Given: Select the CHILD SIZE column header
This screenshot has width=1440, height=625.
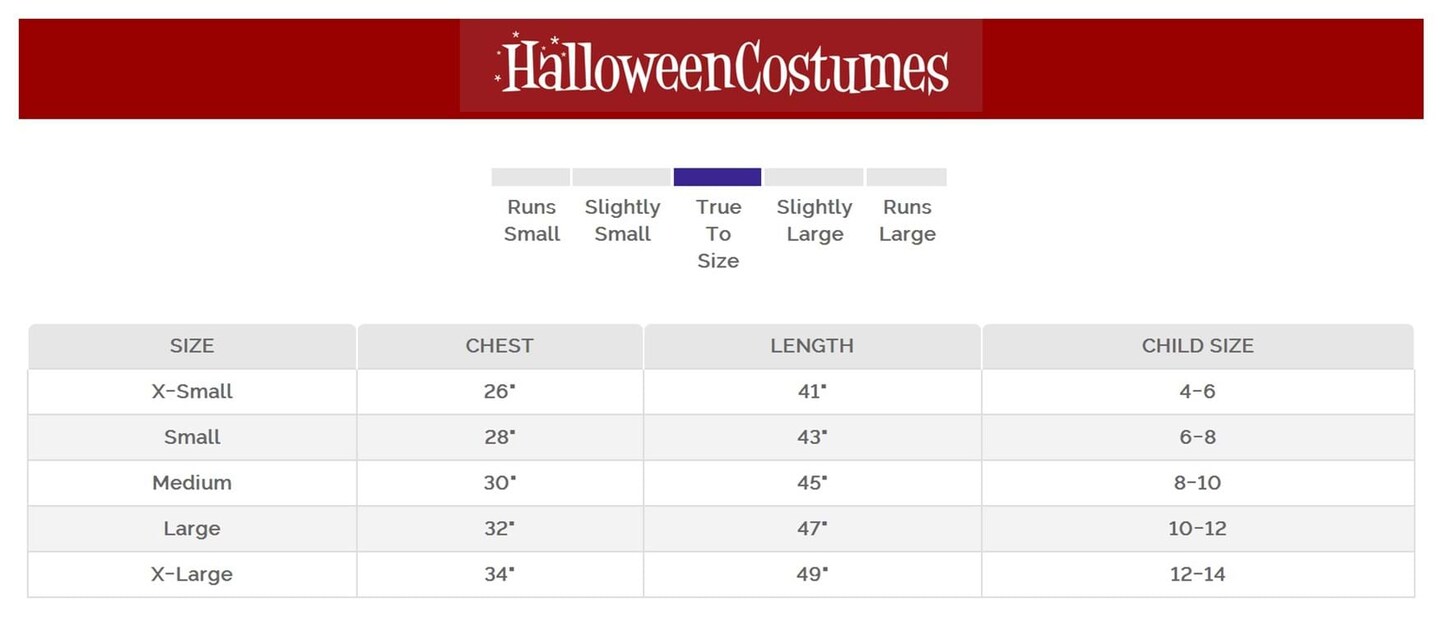Looking at the screenshot, I should pos(1197,346).
